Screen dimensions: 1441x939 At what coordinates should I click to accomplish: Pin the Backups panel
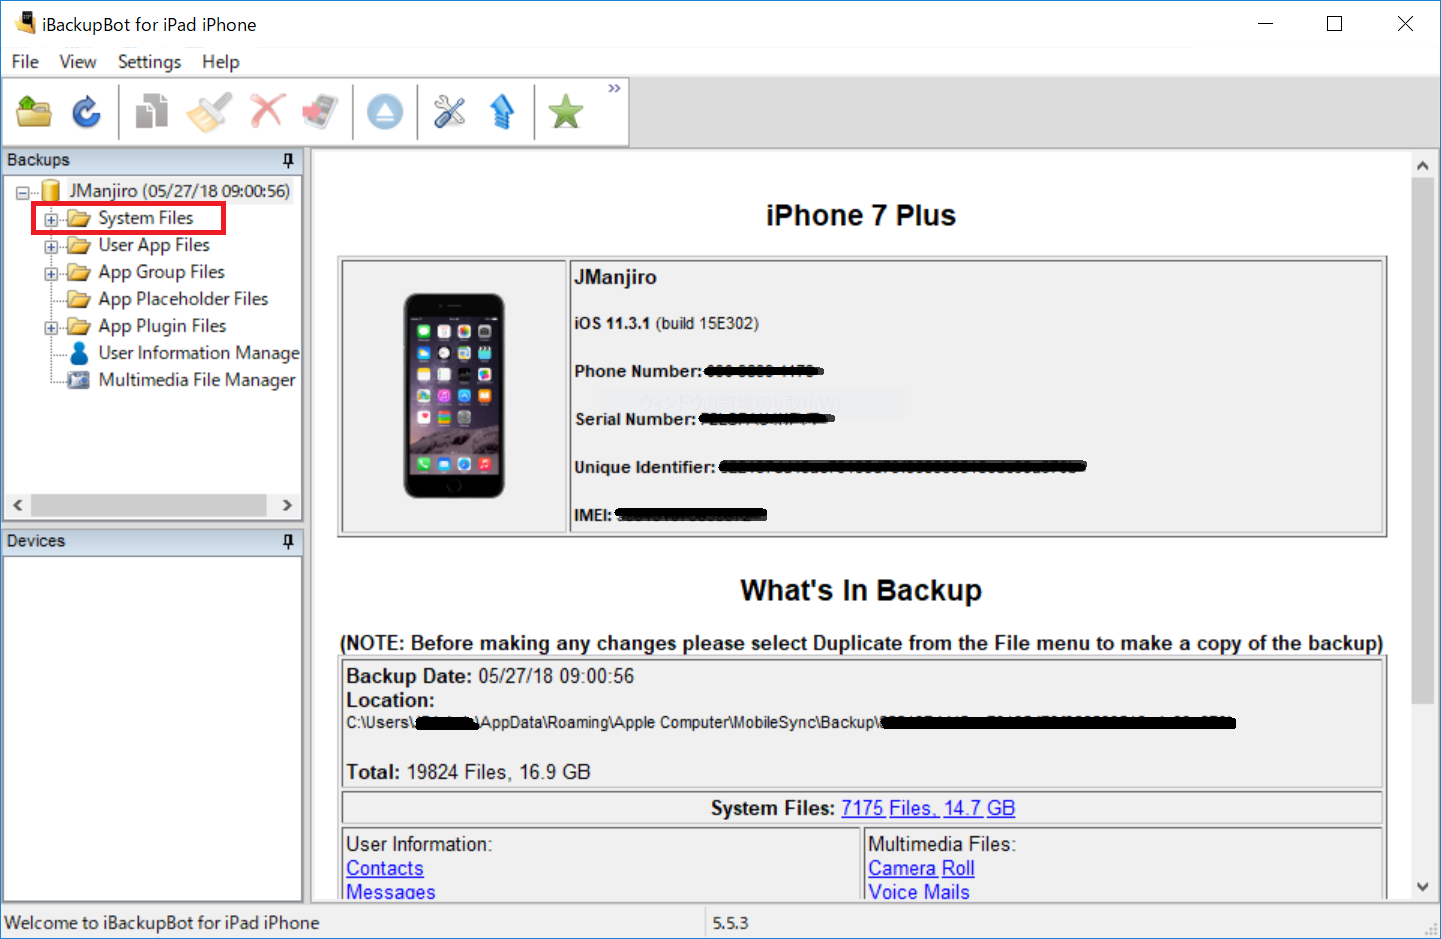point(288,160)
